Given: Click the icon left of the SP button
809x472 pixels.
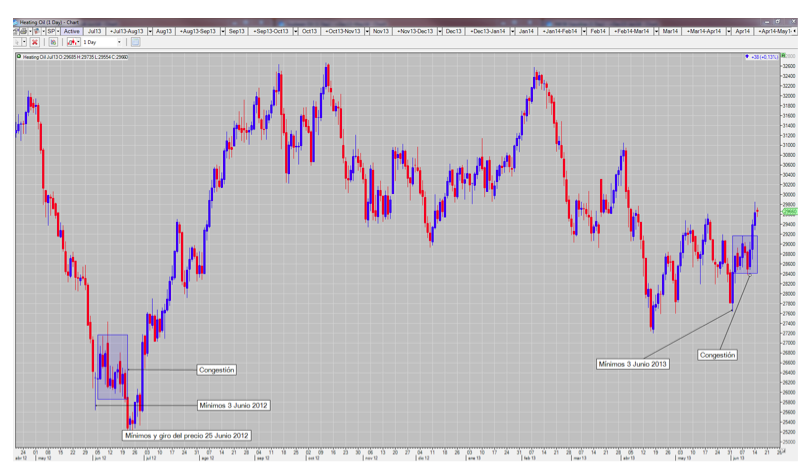Looking at the screenshot, I should (x=37, y=31).
